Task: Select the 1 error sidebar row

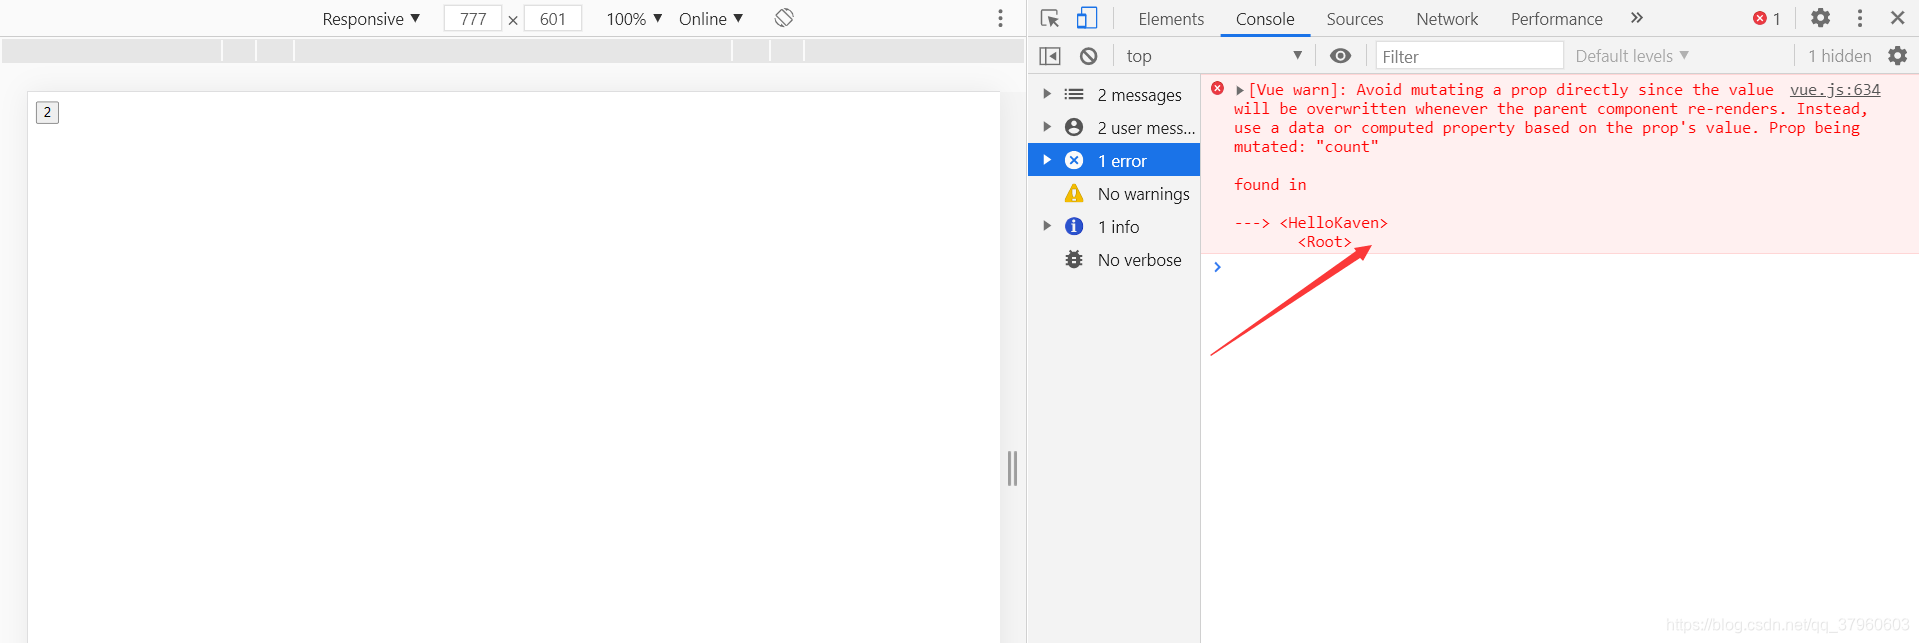Action: coord(1114,160)
